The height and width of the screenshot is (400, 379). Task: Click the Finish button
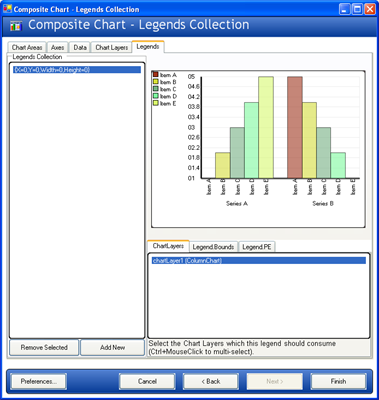point(338,381)
